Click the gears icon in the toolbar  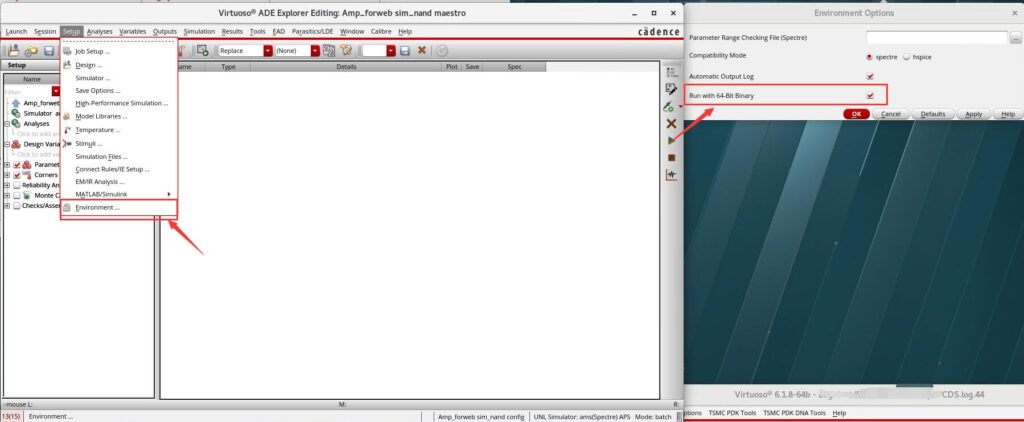tap(31, 51)
